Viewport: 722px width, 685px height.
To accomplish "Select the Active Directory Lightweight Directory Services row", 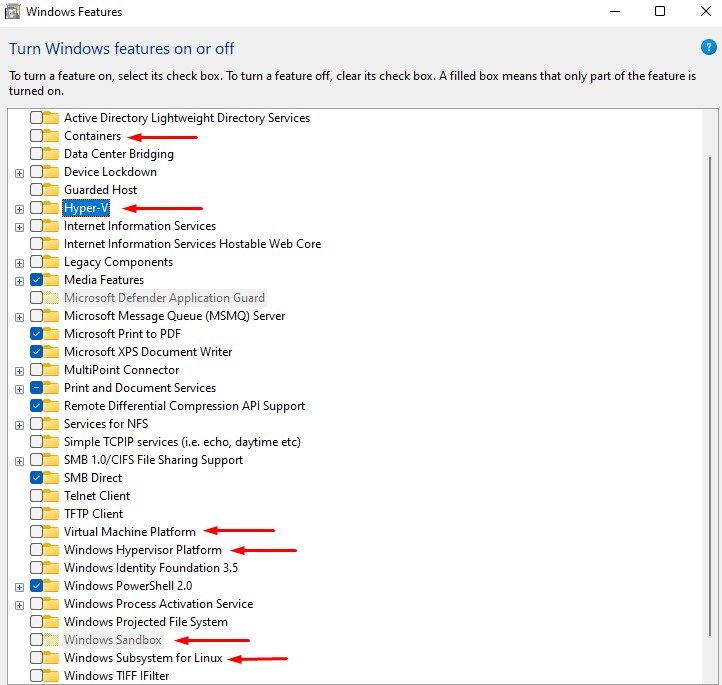I will point(187,118).
